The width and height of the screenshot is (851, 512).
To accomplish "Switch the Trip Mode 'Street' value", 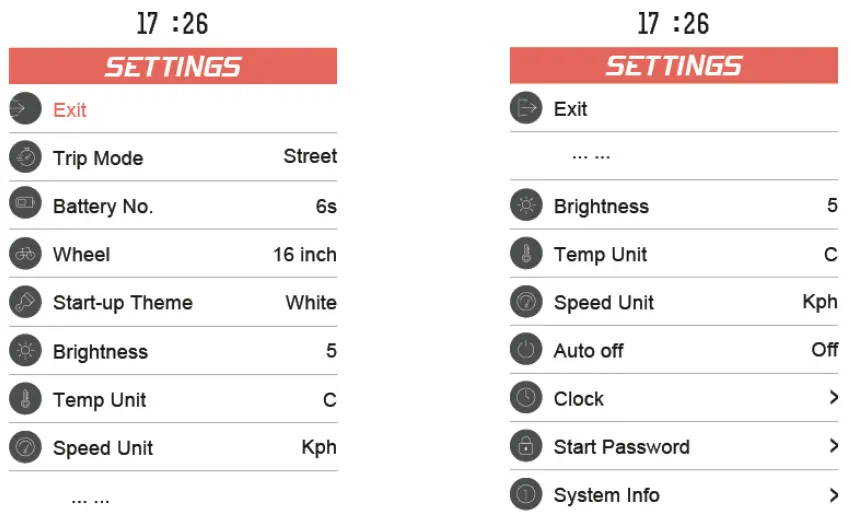I will click(310, 156).
